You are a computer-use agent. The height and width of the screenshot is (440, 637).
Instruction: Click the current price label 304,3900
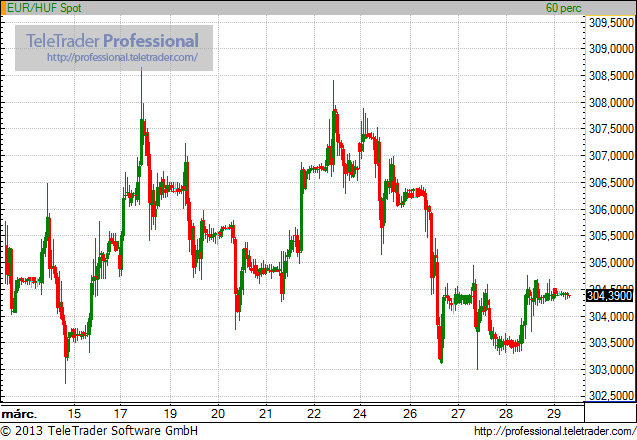(x=610, y=295)
